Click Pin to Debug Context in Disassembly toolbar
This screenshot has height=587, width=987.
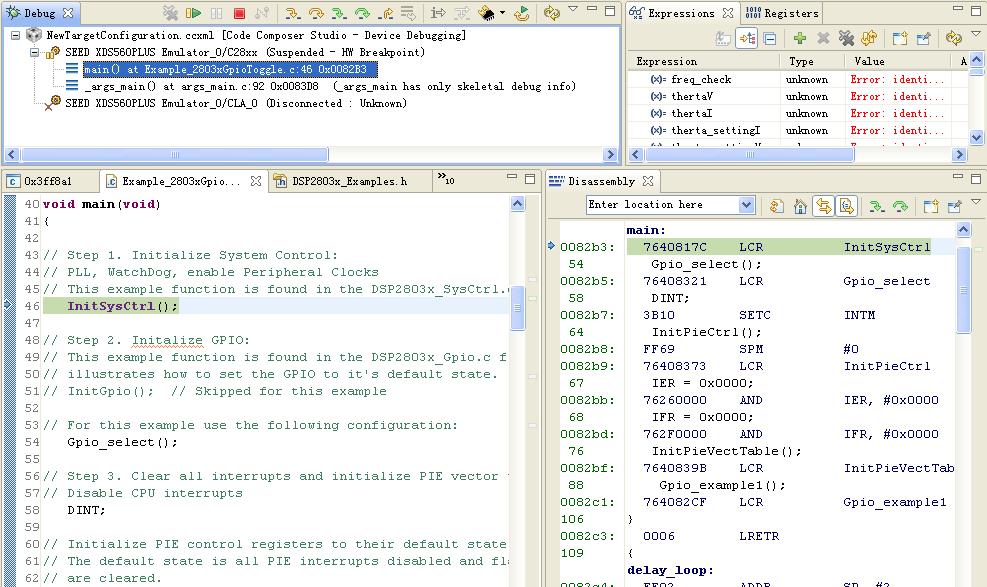(x=954, y=206)
